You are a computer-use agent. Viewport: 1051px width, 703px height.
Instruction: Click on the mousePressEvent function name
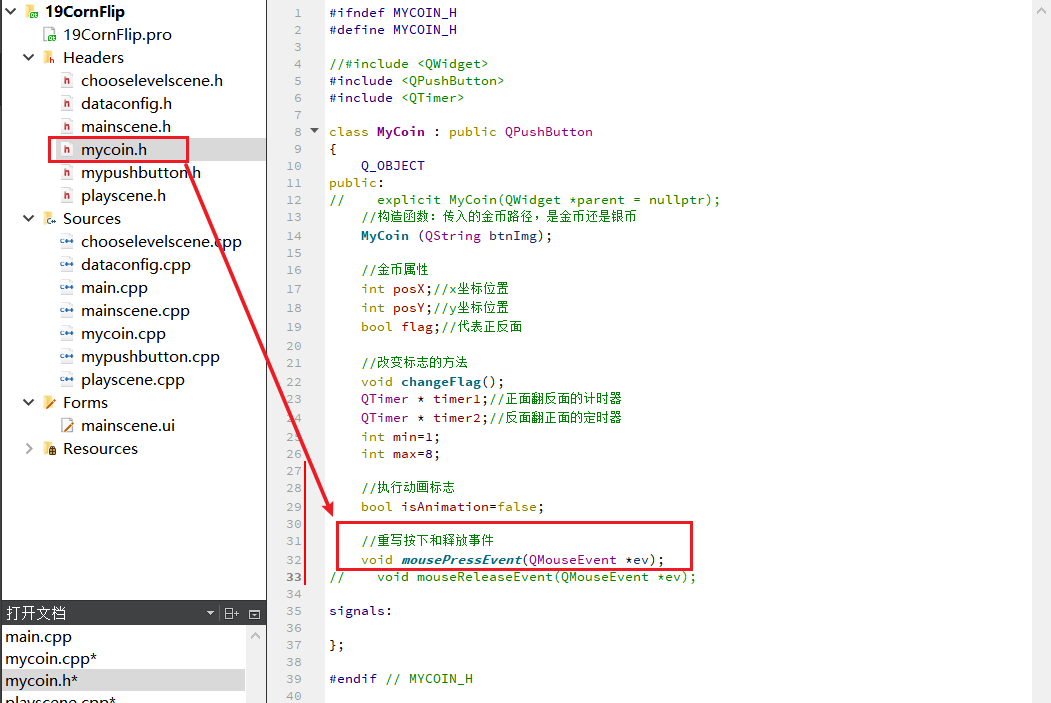(461, 560)
